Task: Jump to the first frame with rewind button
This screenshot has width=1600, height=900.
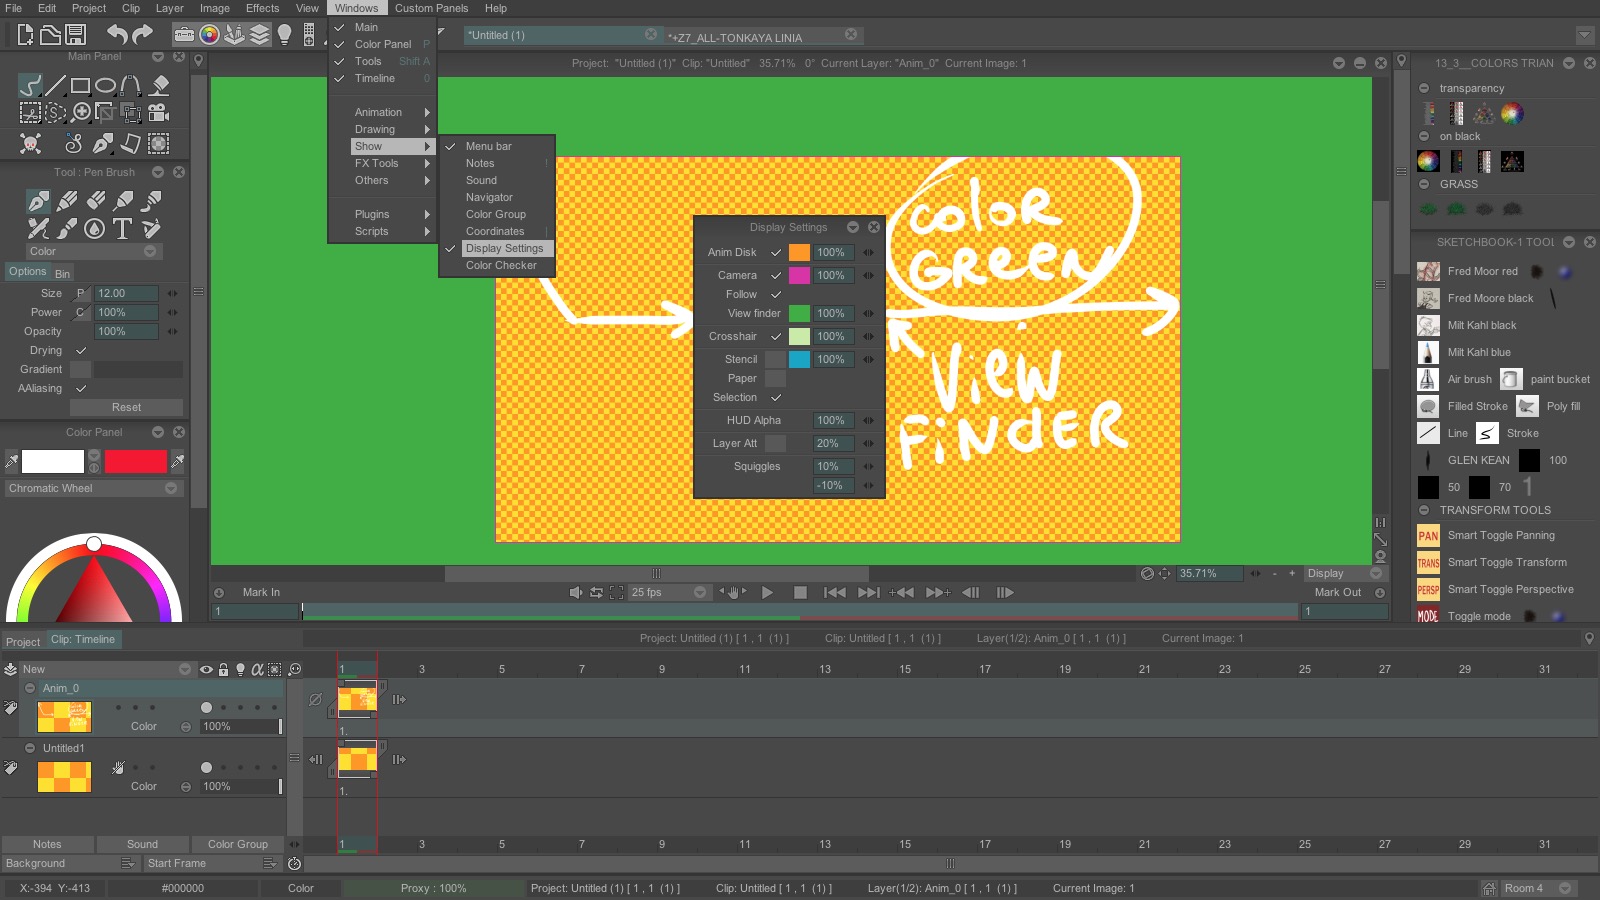Action: pos(835,592)
